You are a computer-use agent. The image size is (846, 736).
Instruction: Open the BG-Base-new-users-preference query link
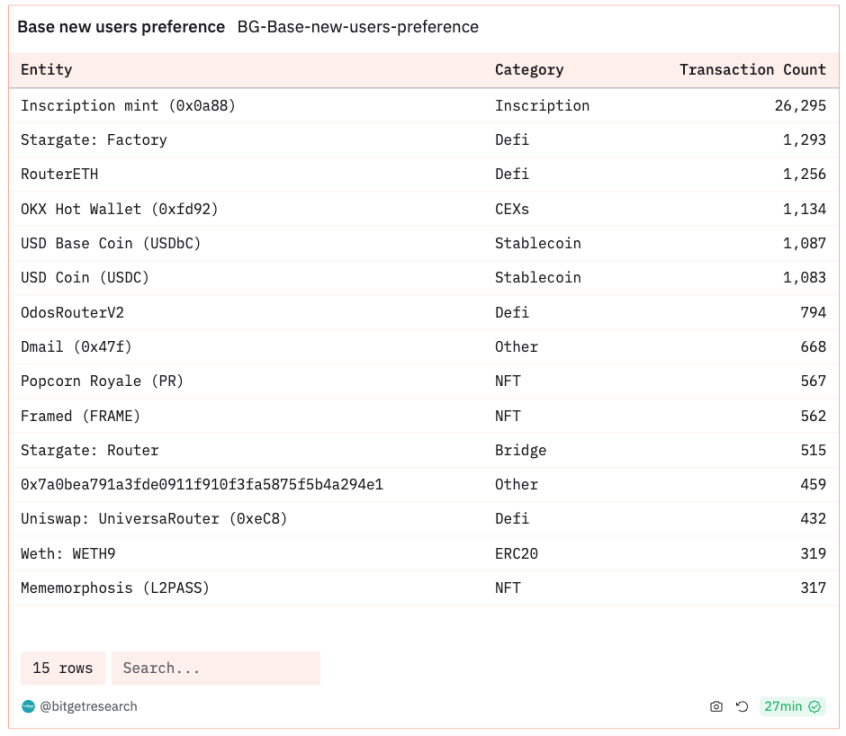(358, 26)
